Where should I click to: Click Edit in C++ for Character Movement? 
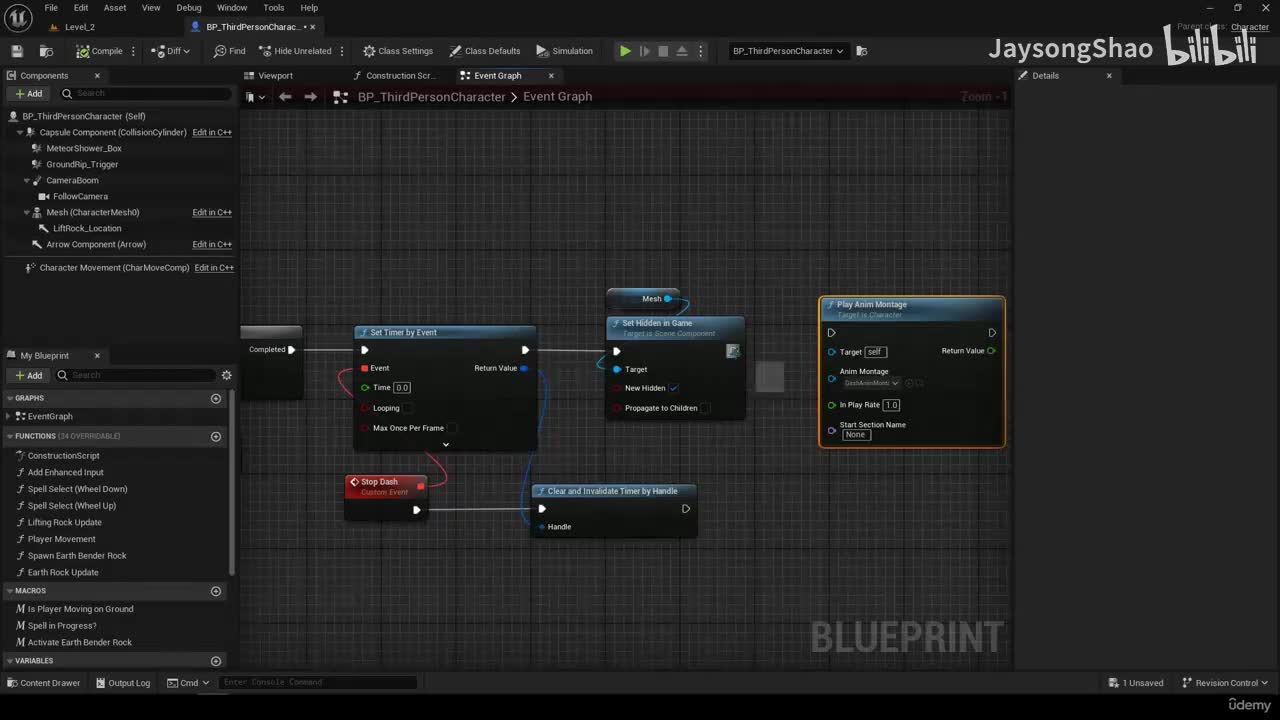click(x=214, y=268)
